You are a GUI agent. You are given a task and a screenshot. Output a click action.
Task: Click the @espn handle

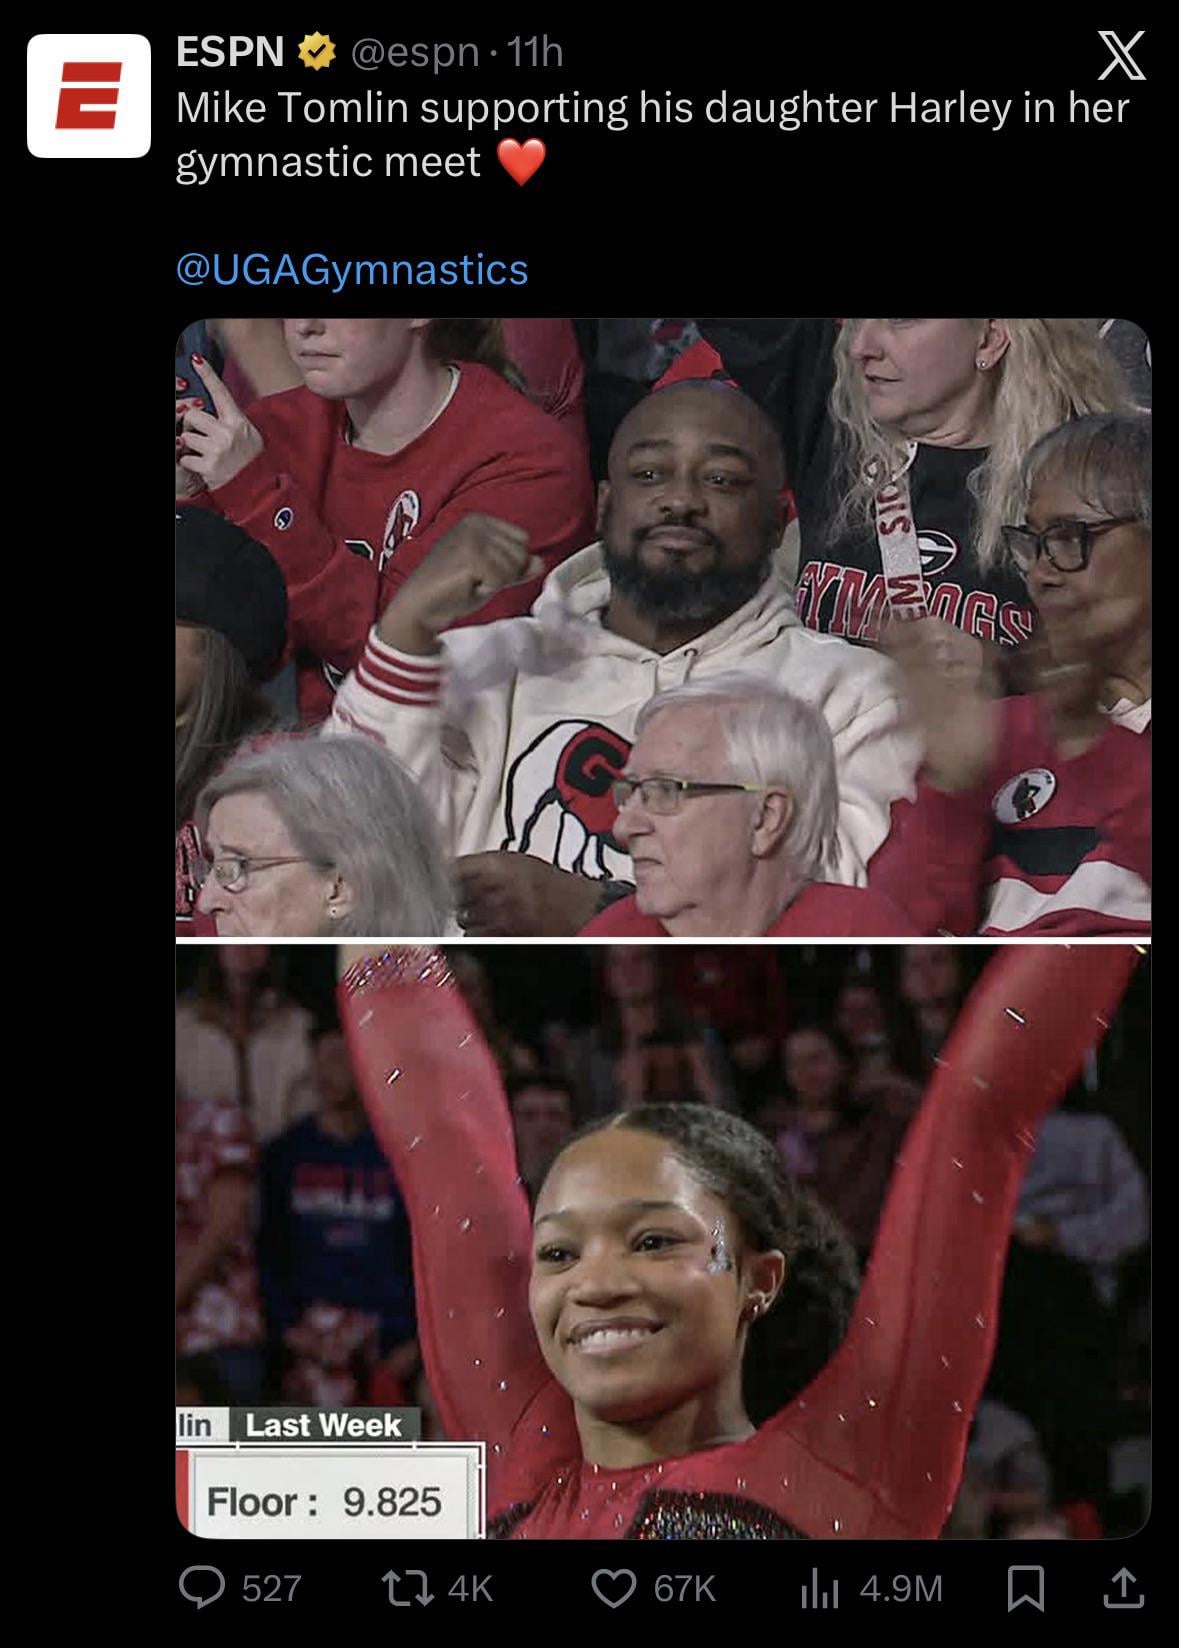tap(414, 52)
